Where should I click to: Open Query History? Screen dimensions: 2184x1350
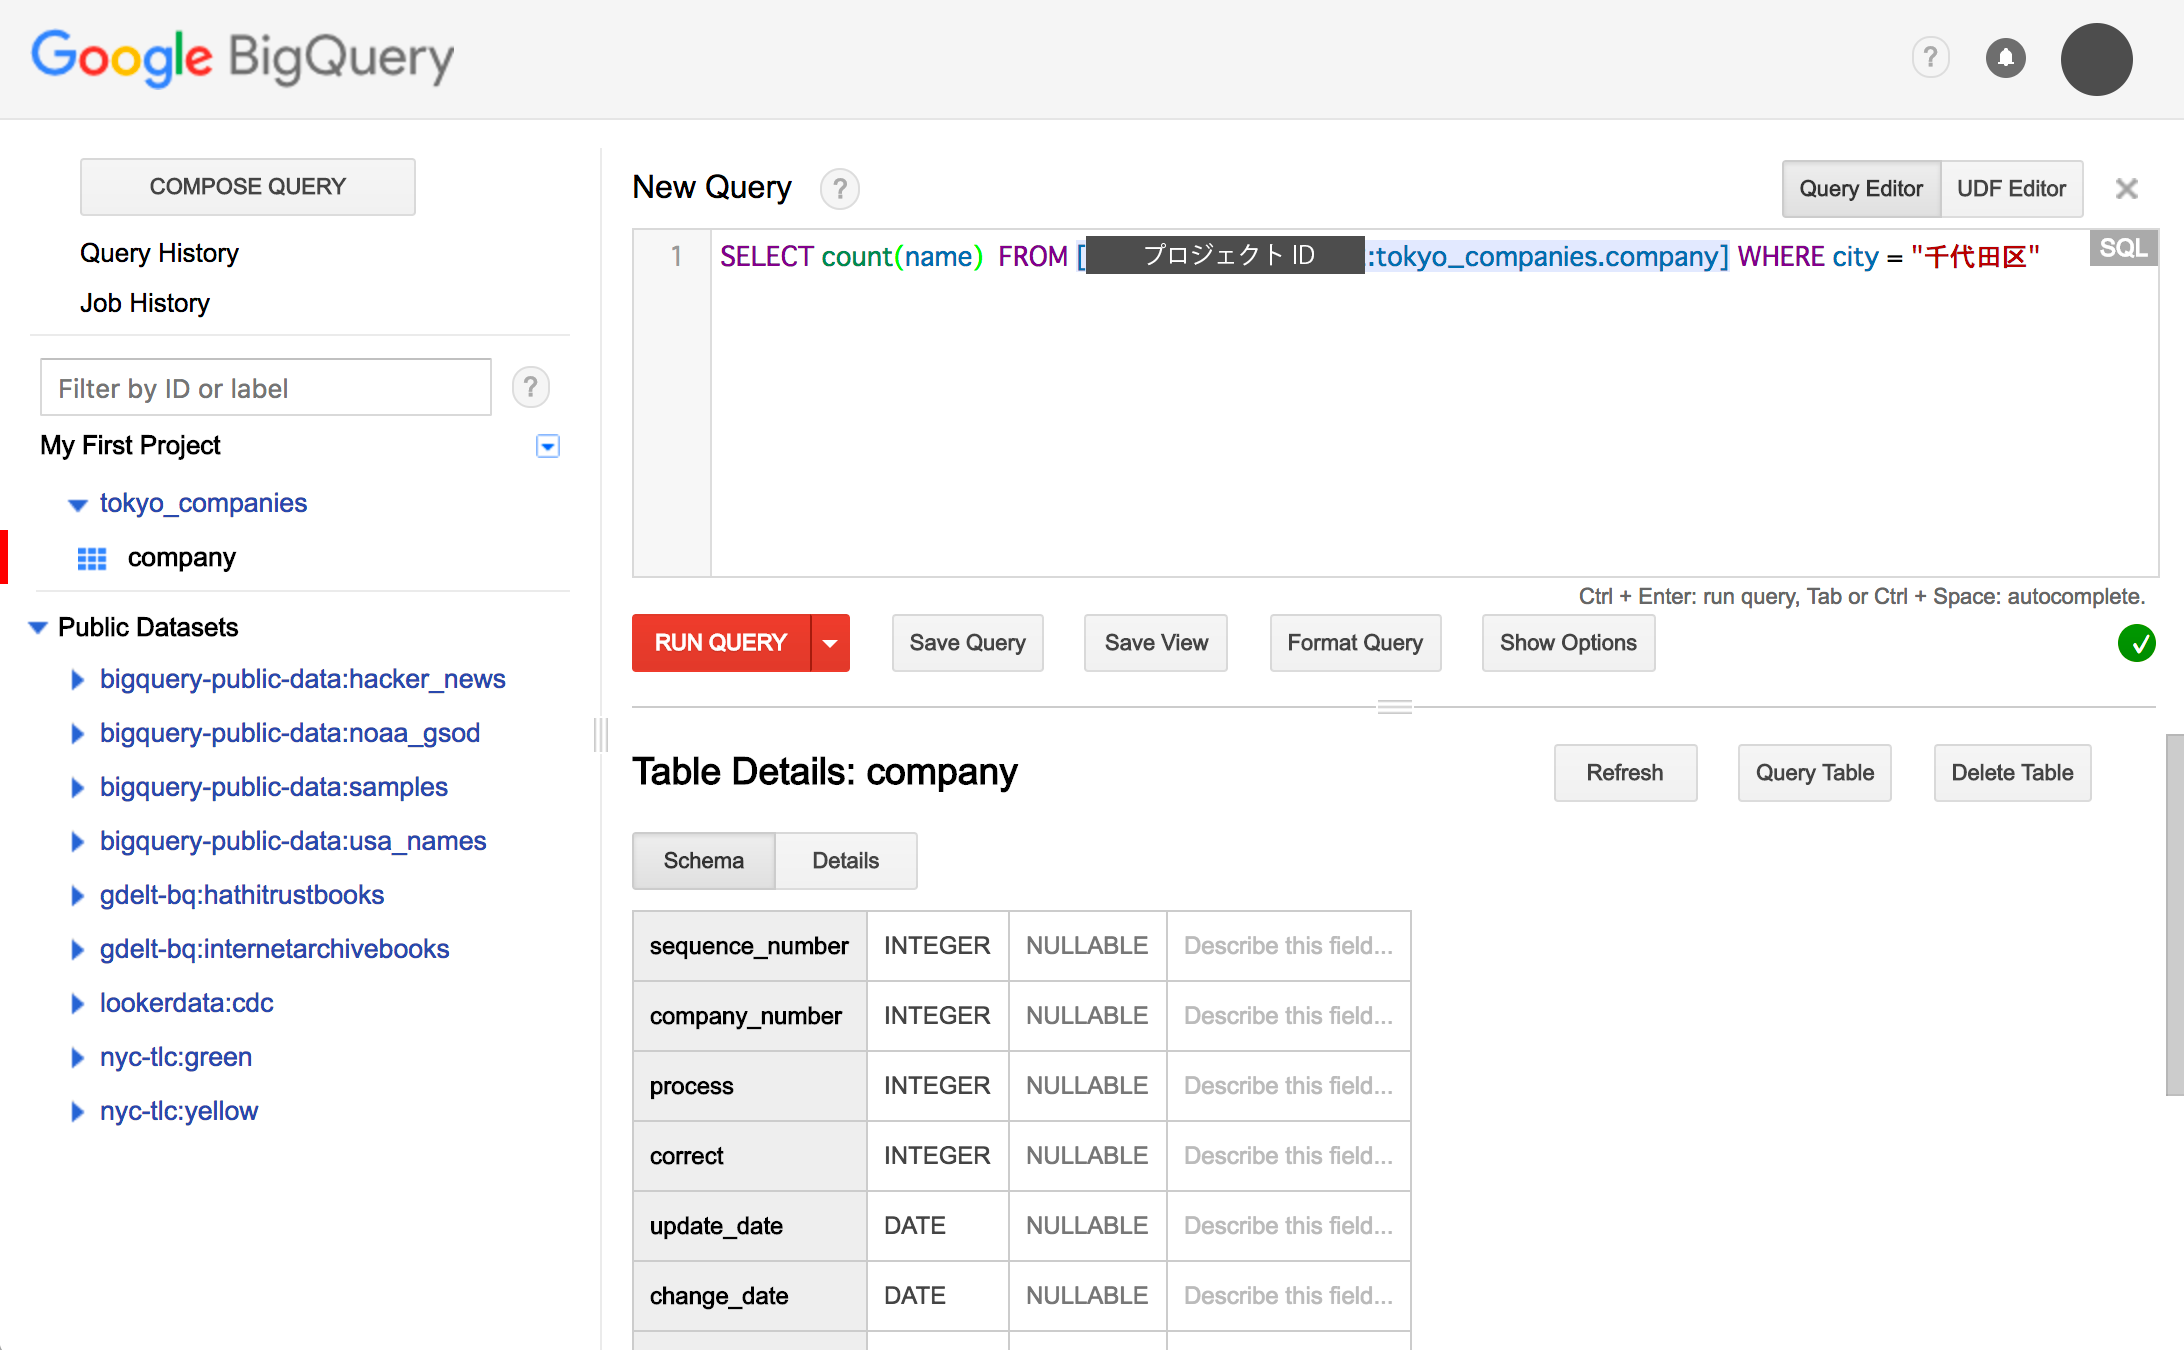click(159, 253)
